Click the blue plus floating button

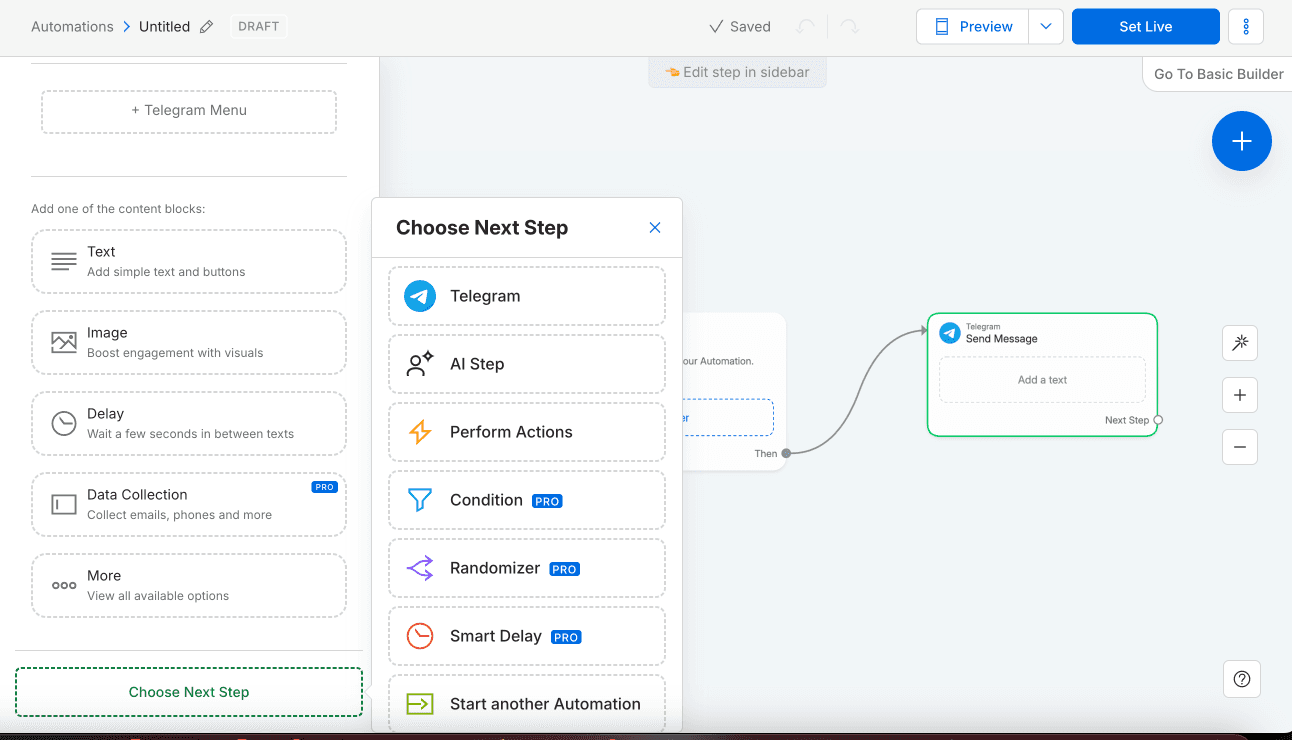(1242, 141)
